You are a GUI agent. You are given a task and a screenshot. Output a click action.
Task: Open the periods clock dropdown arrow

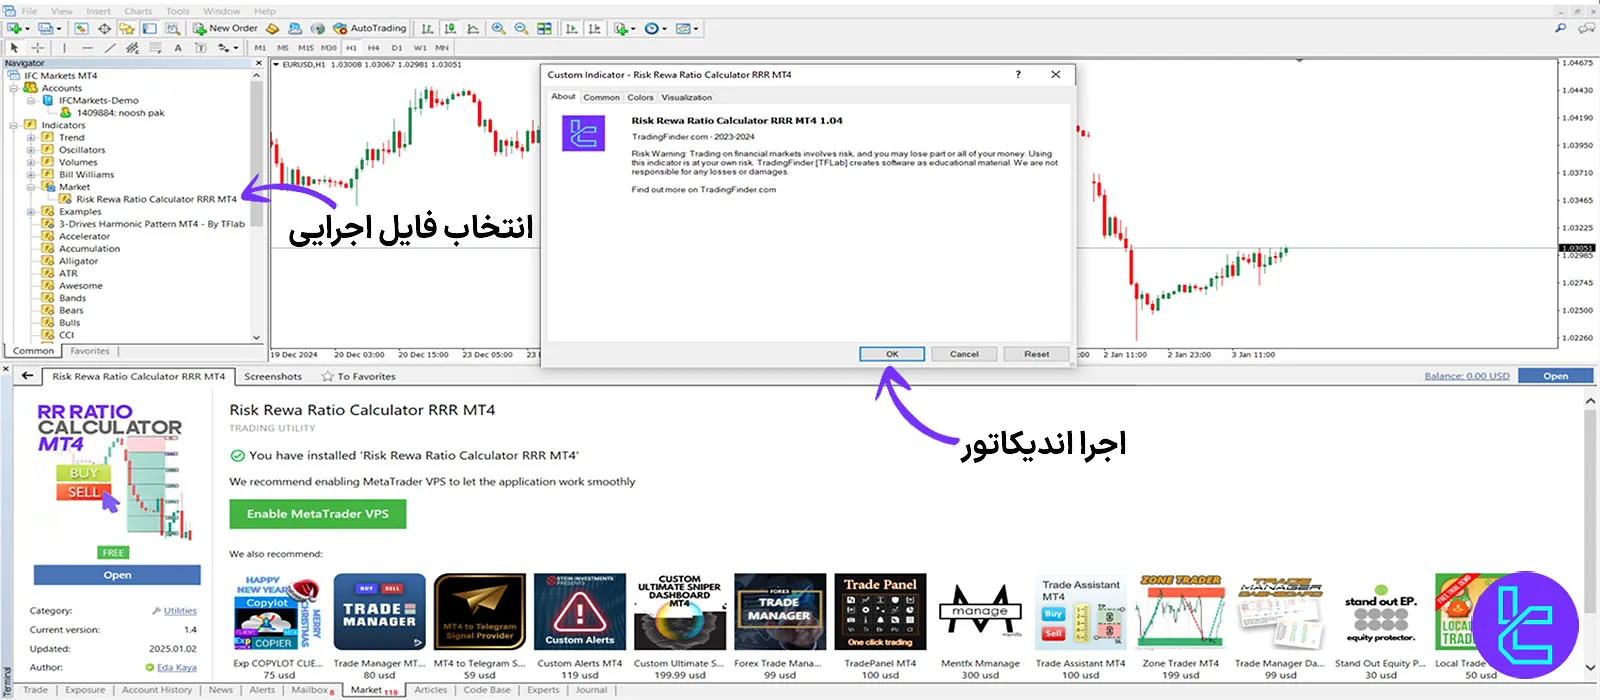click(x=665, y=29)
